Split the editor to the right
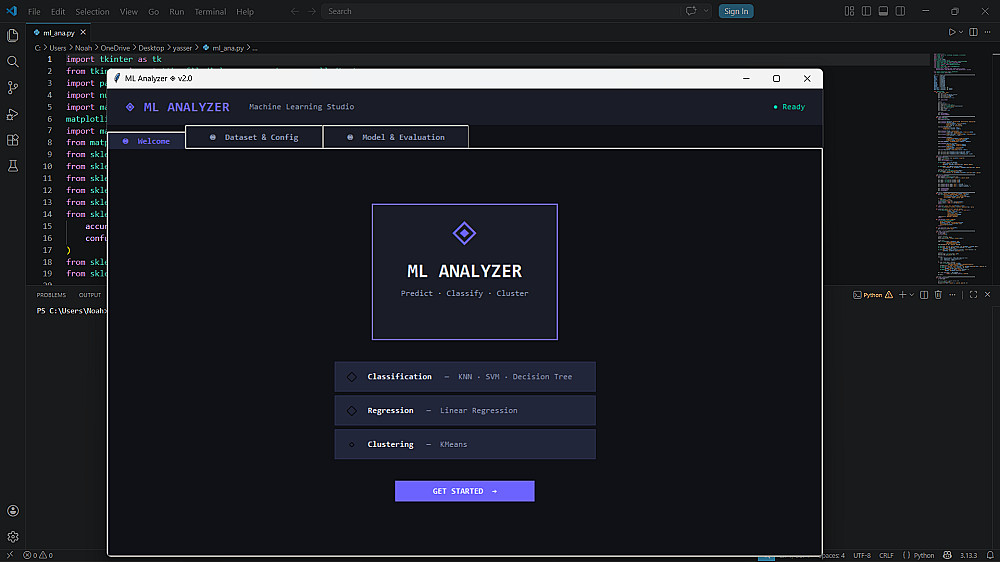The width and height of the screenshot is (1000, 562). click(973, 32)
